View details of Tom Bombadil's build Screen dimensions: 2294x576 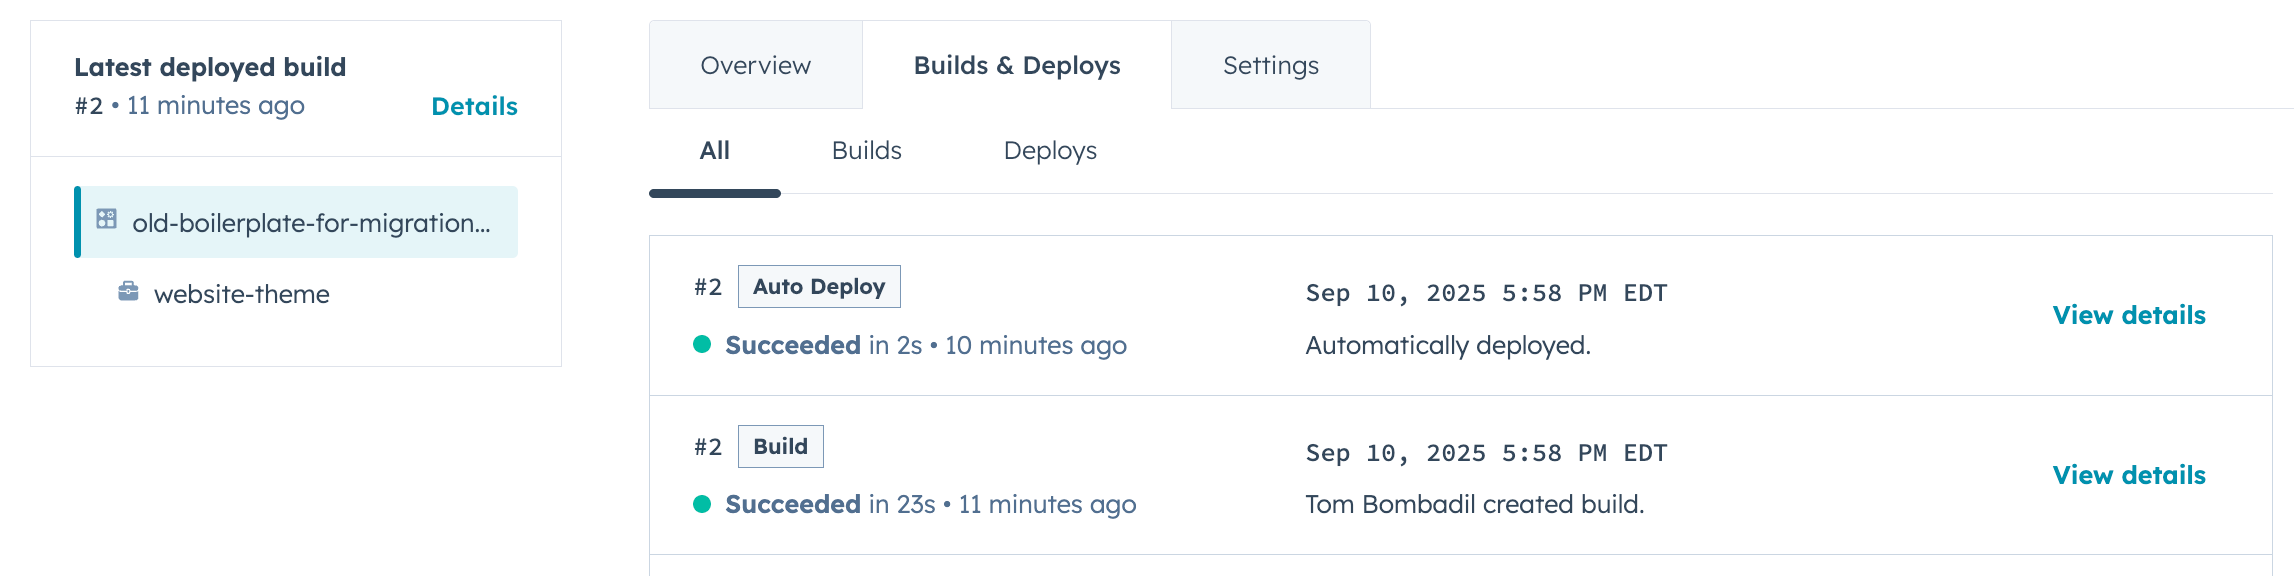[2128, 476]
